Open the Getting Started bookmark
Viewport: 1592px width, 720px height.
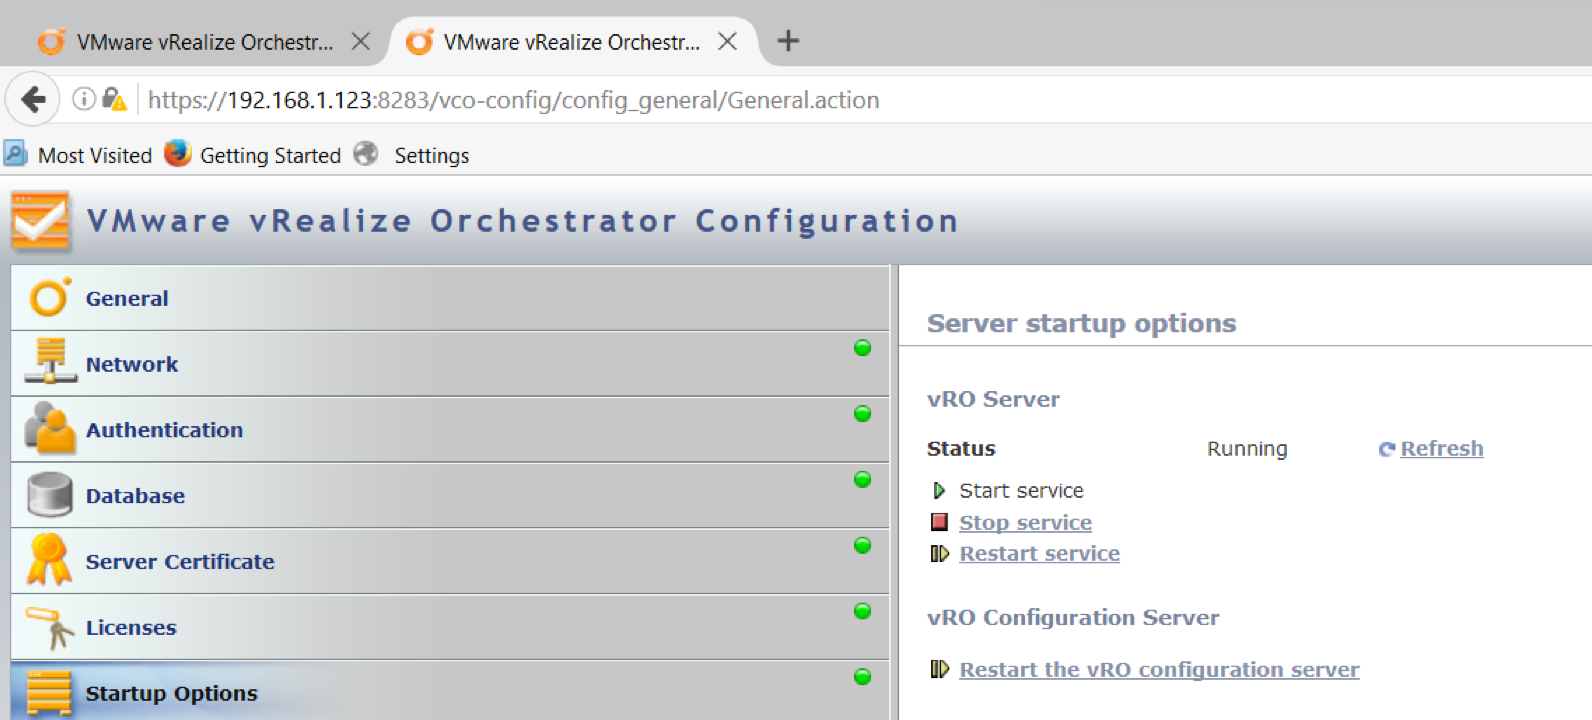point(270,155)
